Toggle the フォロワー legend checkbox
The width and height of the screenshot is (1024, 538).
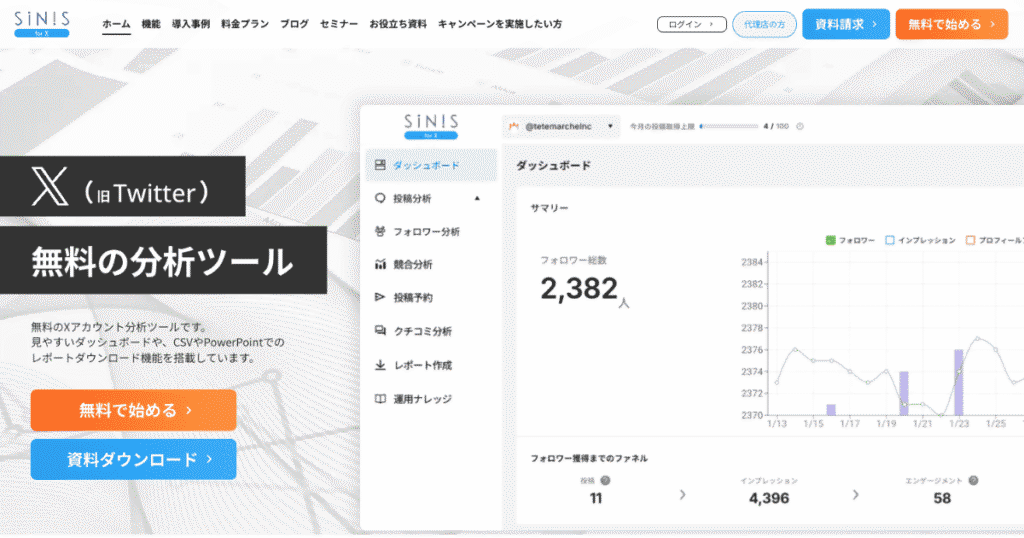coord(831,240)
